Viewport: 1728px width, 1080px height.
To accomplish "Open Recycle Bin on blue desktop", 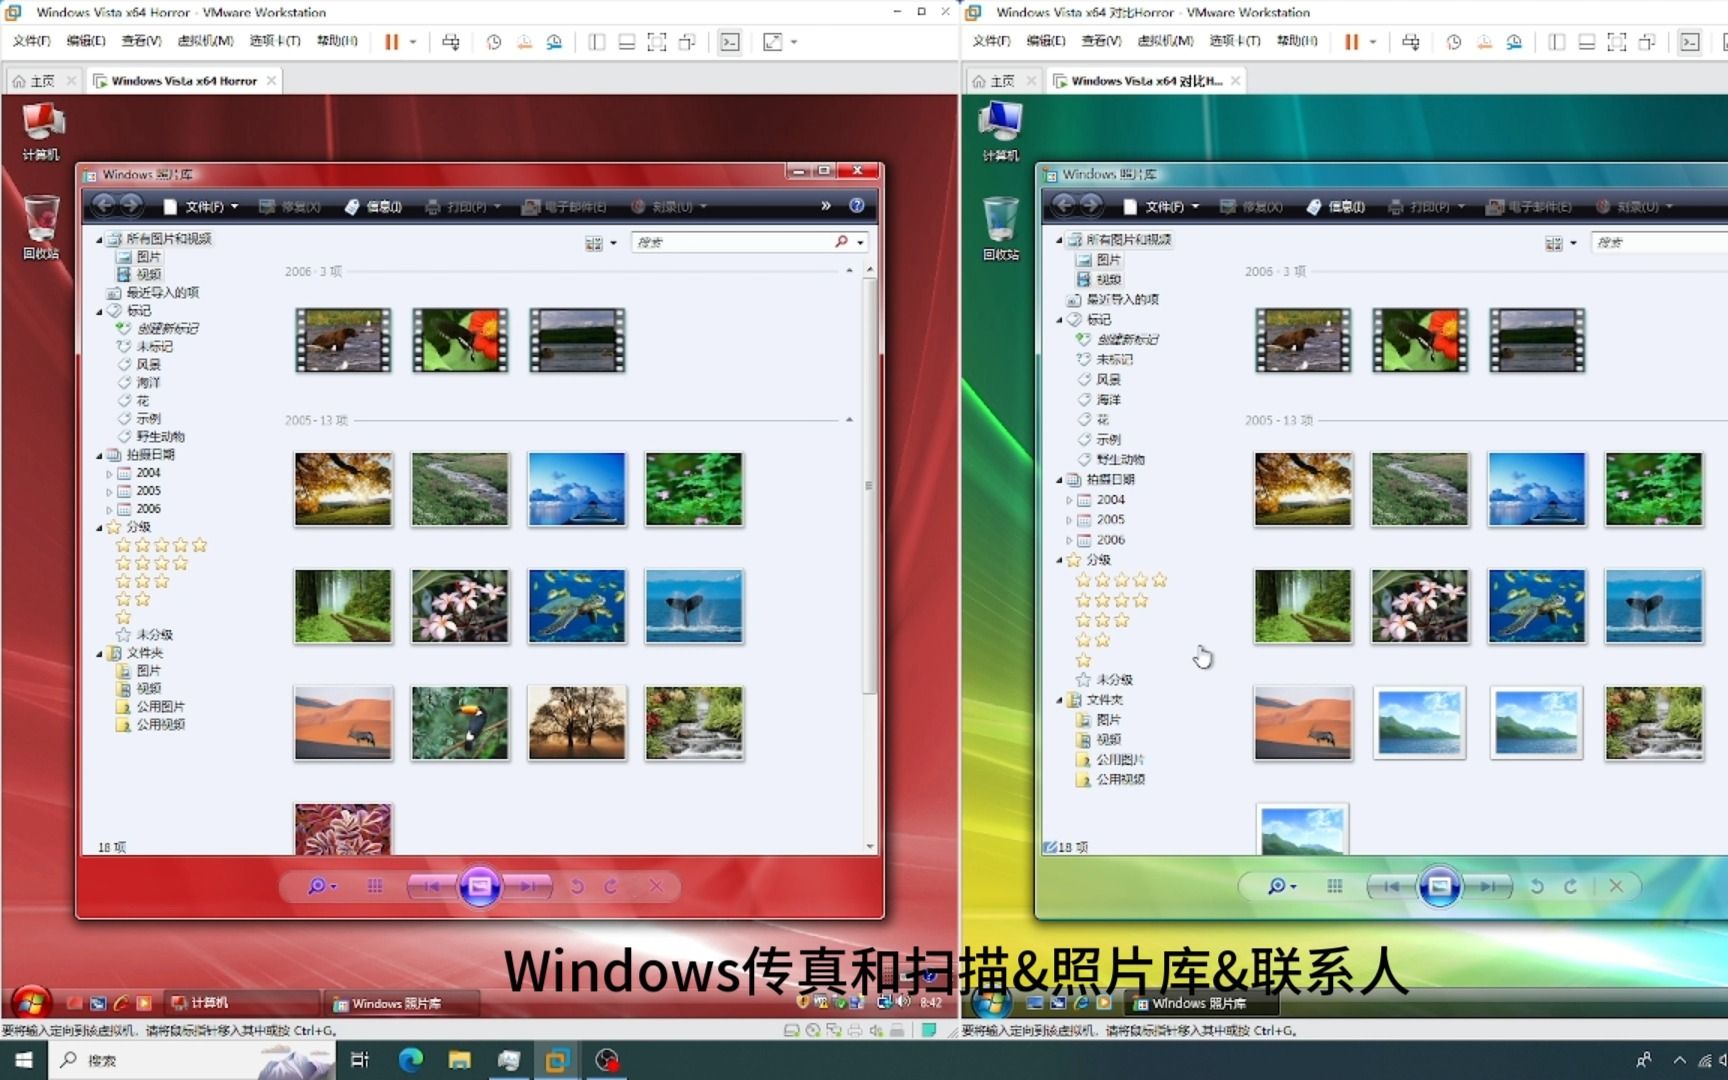I will (1001, 228).
